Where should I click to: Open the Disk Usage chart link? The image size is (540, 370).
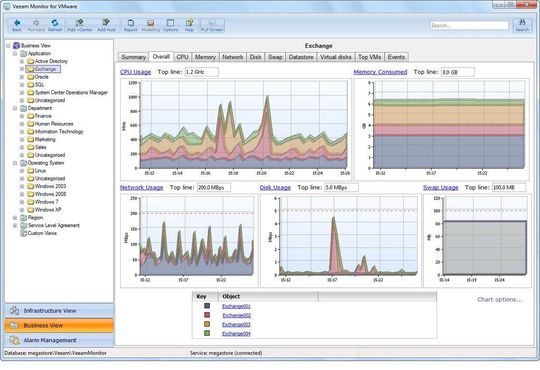(x=275, y=188)
